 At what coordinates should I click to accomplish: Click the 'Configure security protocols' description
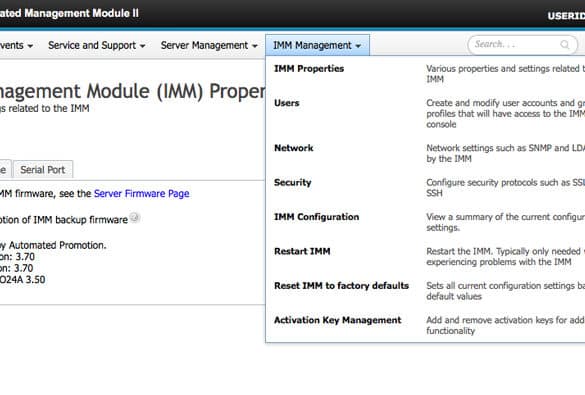pos(506,188)
